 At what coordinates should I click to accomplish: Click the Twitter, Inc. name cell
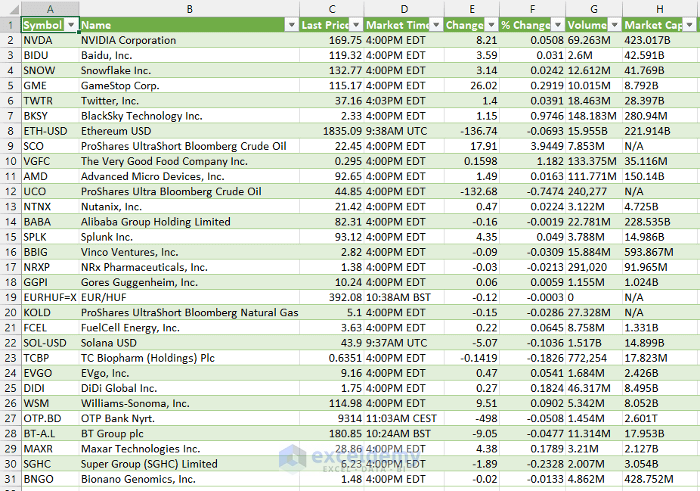[x=189, y=101]
